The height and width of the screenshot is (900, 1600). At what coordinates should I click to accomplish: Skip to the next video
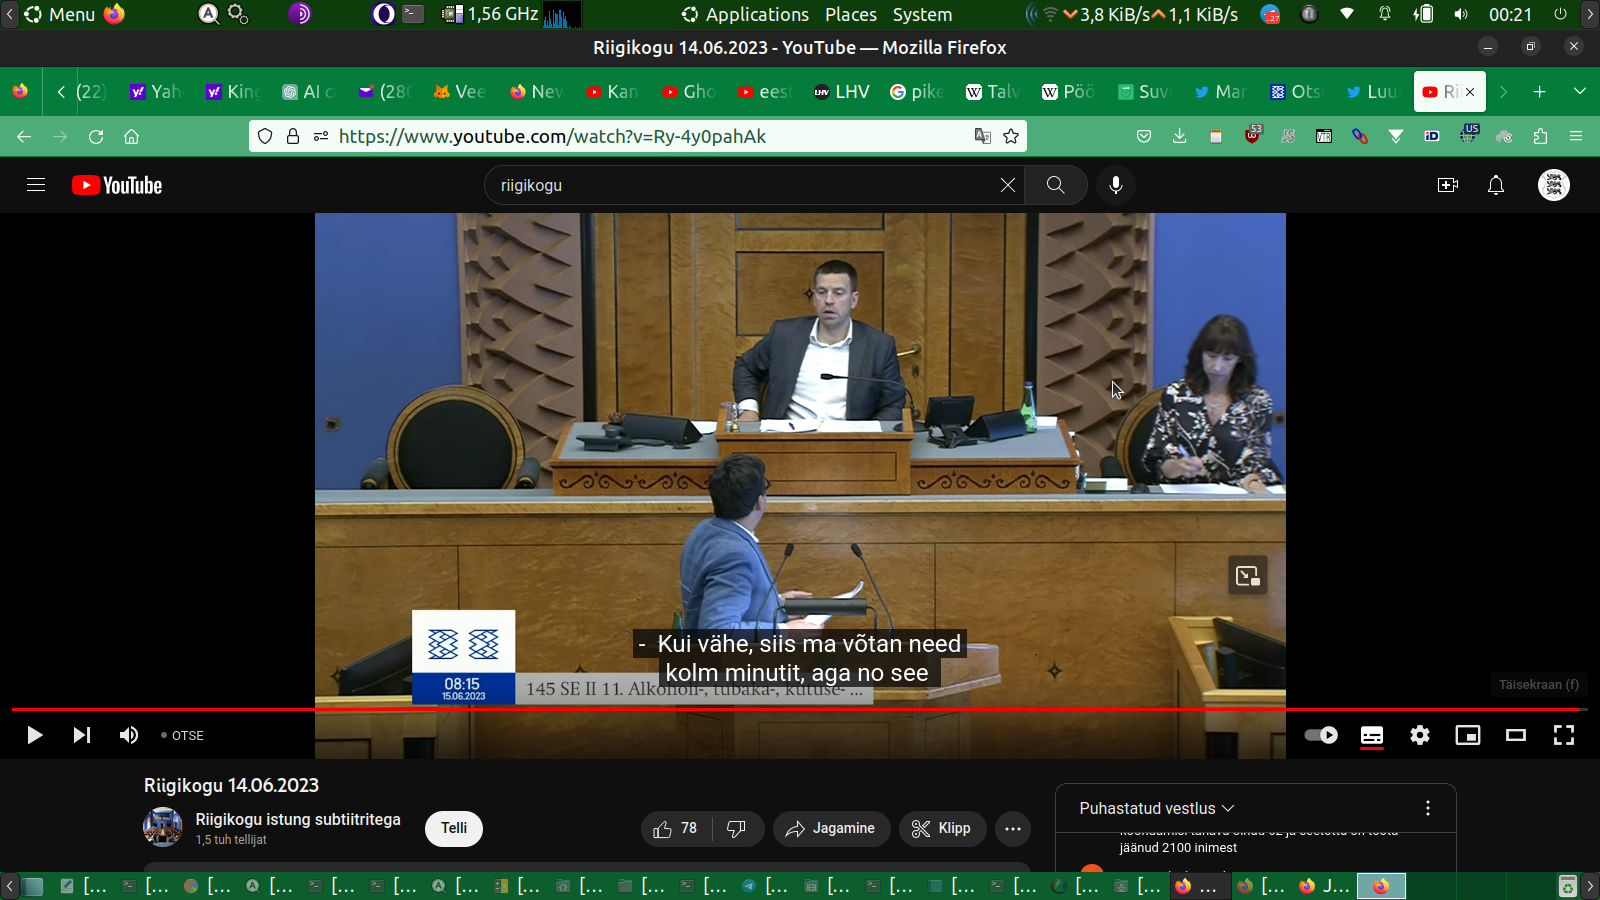point(82,735)
